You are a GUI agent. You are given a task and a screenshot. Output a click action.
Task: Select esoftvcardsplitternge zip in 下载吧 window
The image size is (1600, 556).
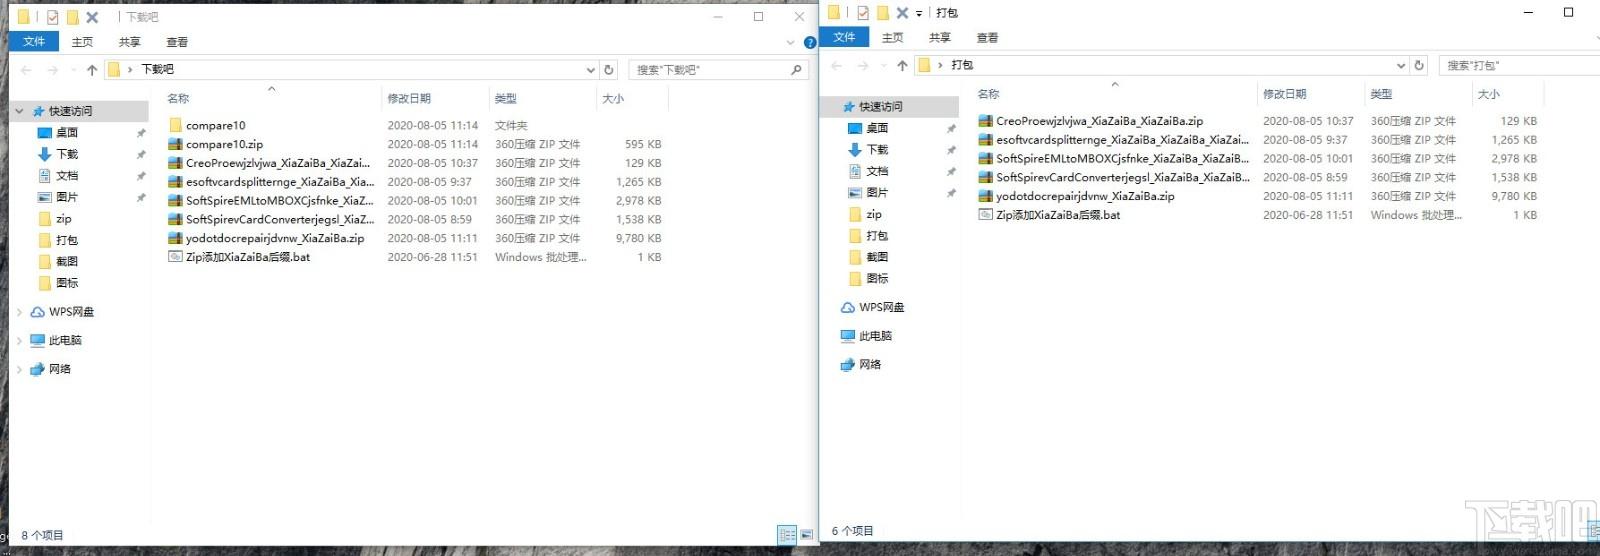pyautogui.click(x=280, y=182)
